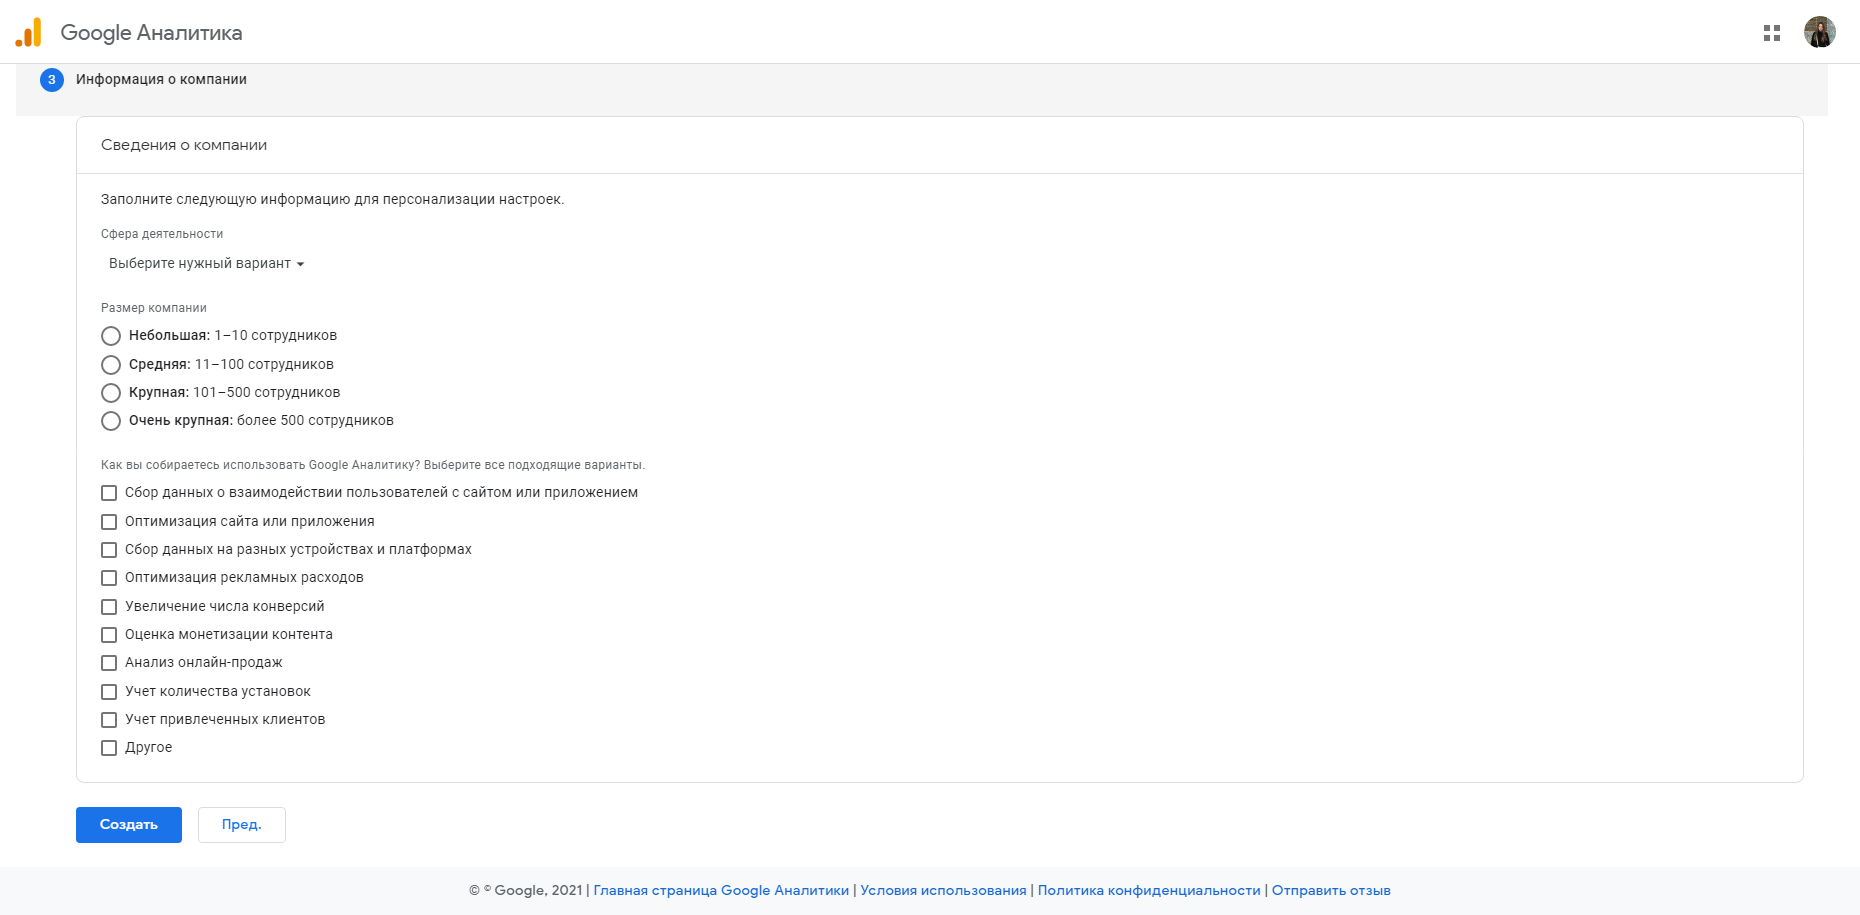1860x915 pixels.
Task: Open Политика конфиденциальности link
Action: coord(1149,890)
